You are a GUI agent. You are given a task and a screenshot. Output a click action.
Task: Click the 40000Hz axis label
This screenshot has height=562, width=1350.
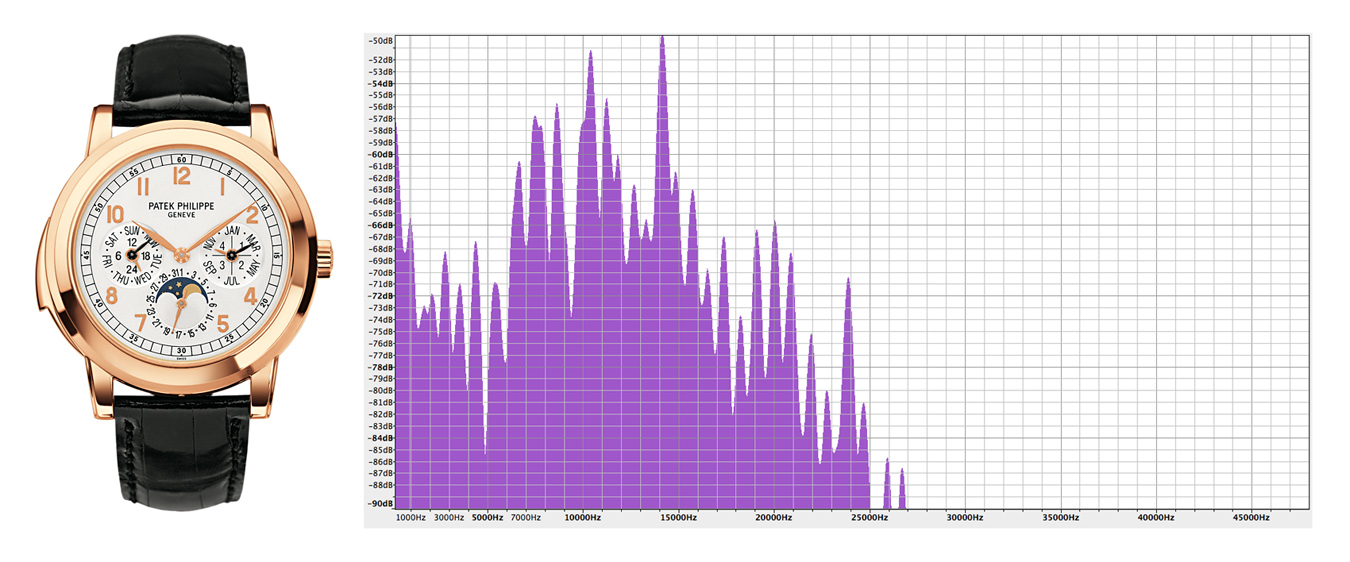(x=1156, y=518)
